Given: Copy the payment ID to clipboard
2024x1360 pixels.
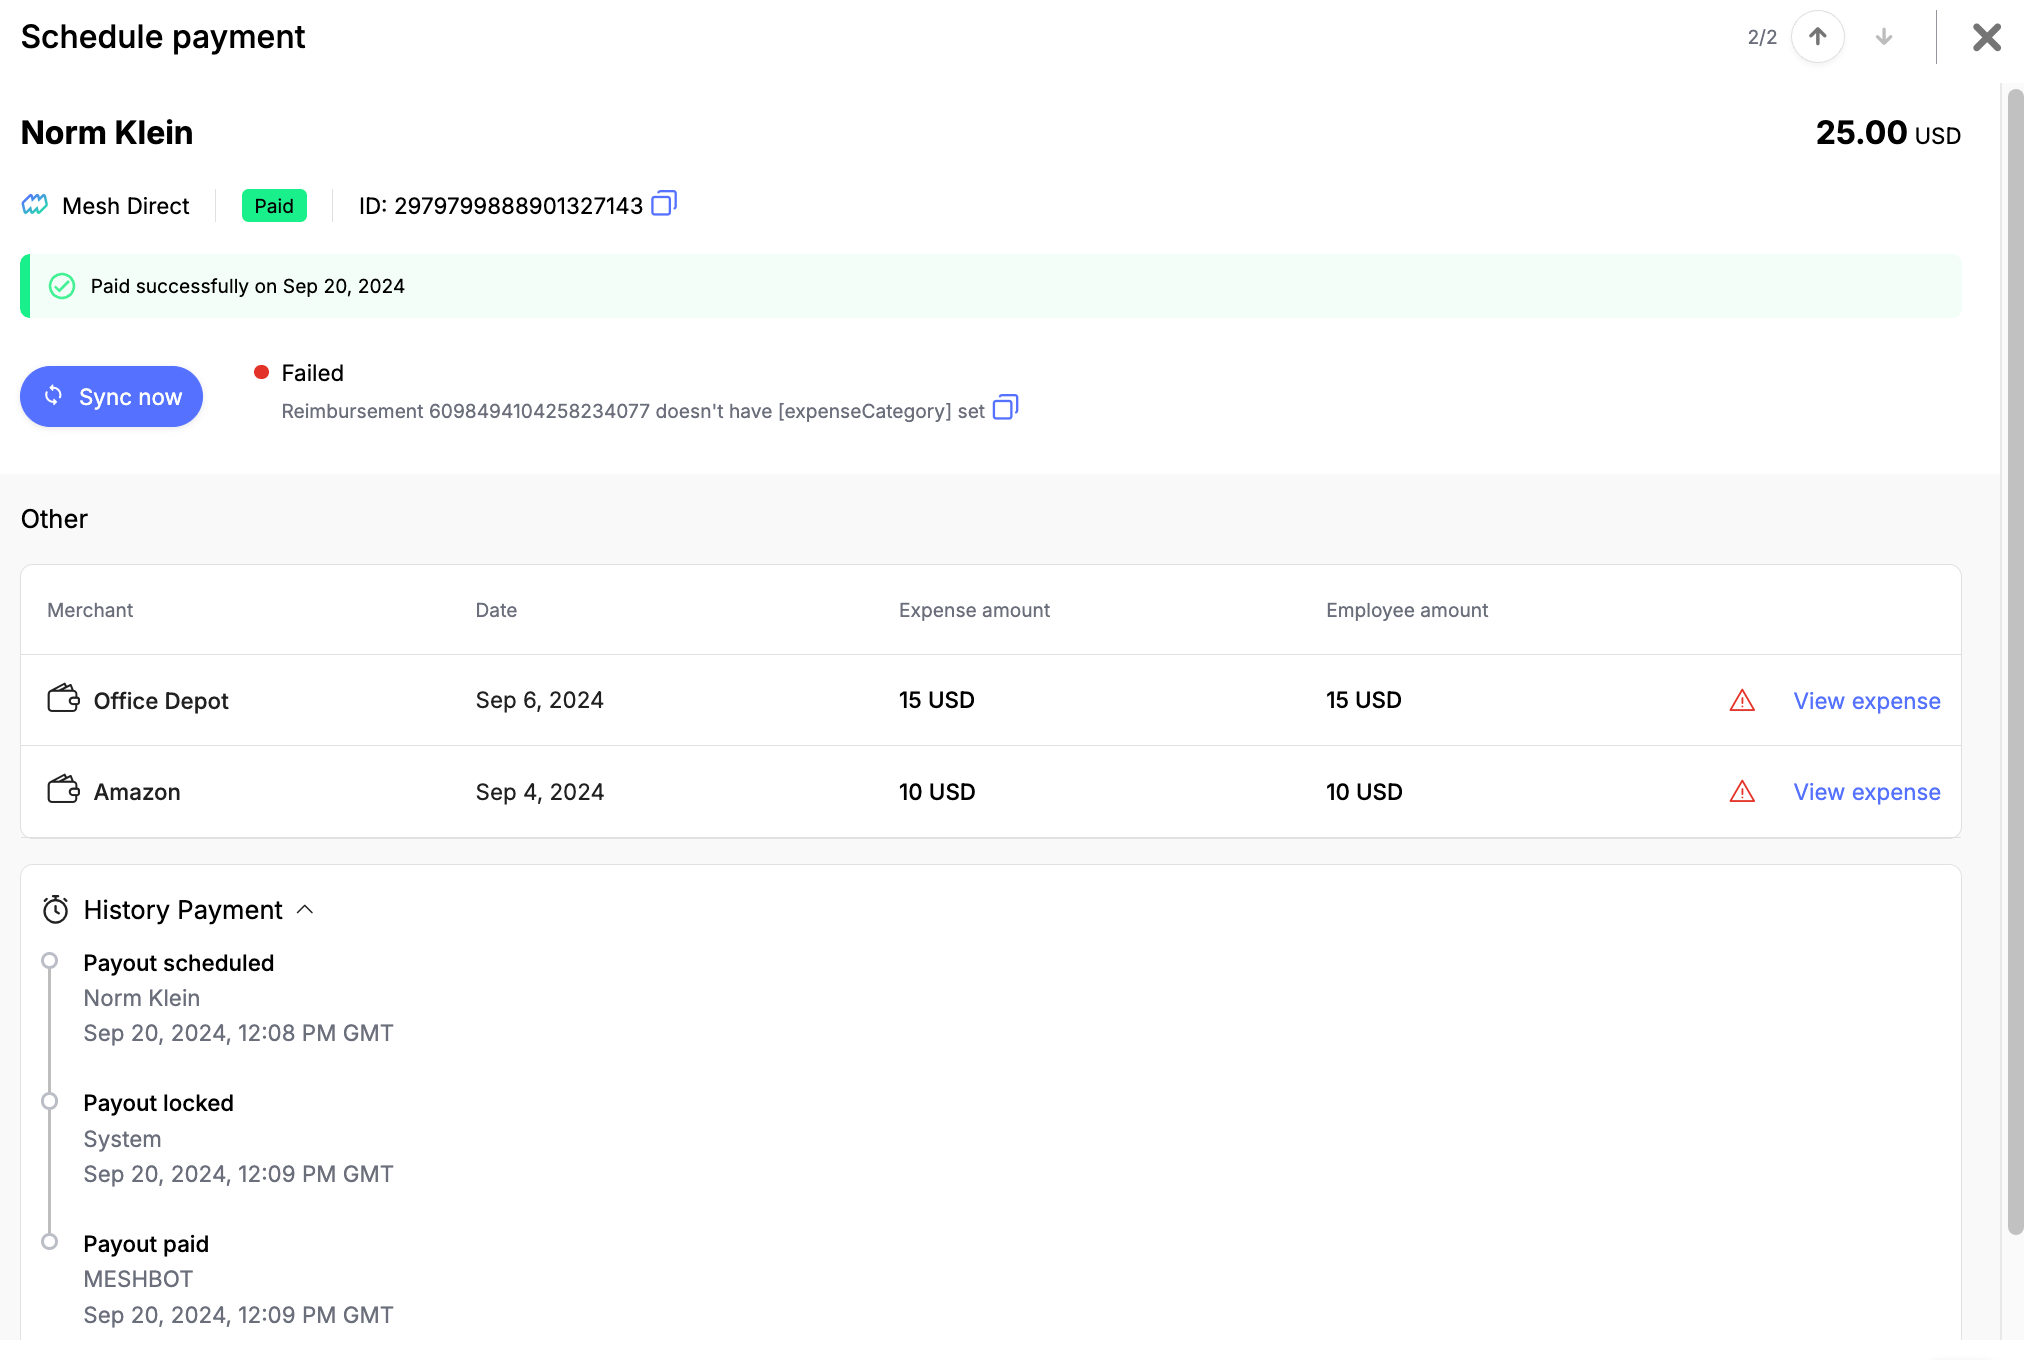Looking at the screenshot, I should click(x=664, y=204).
